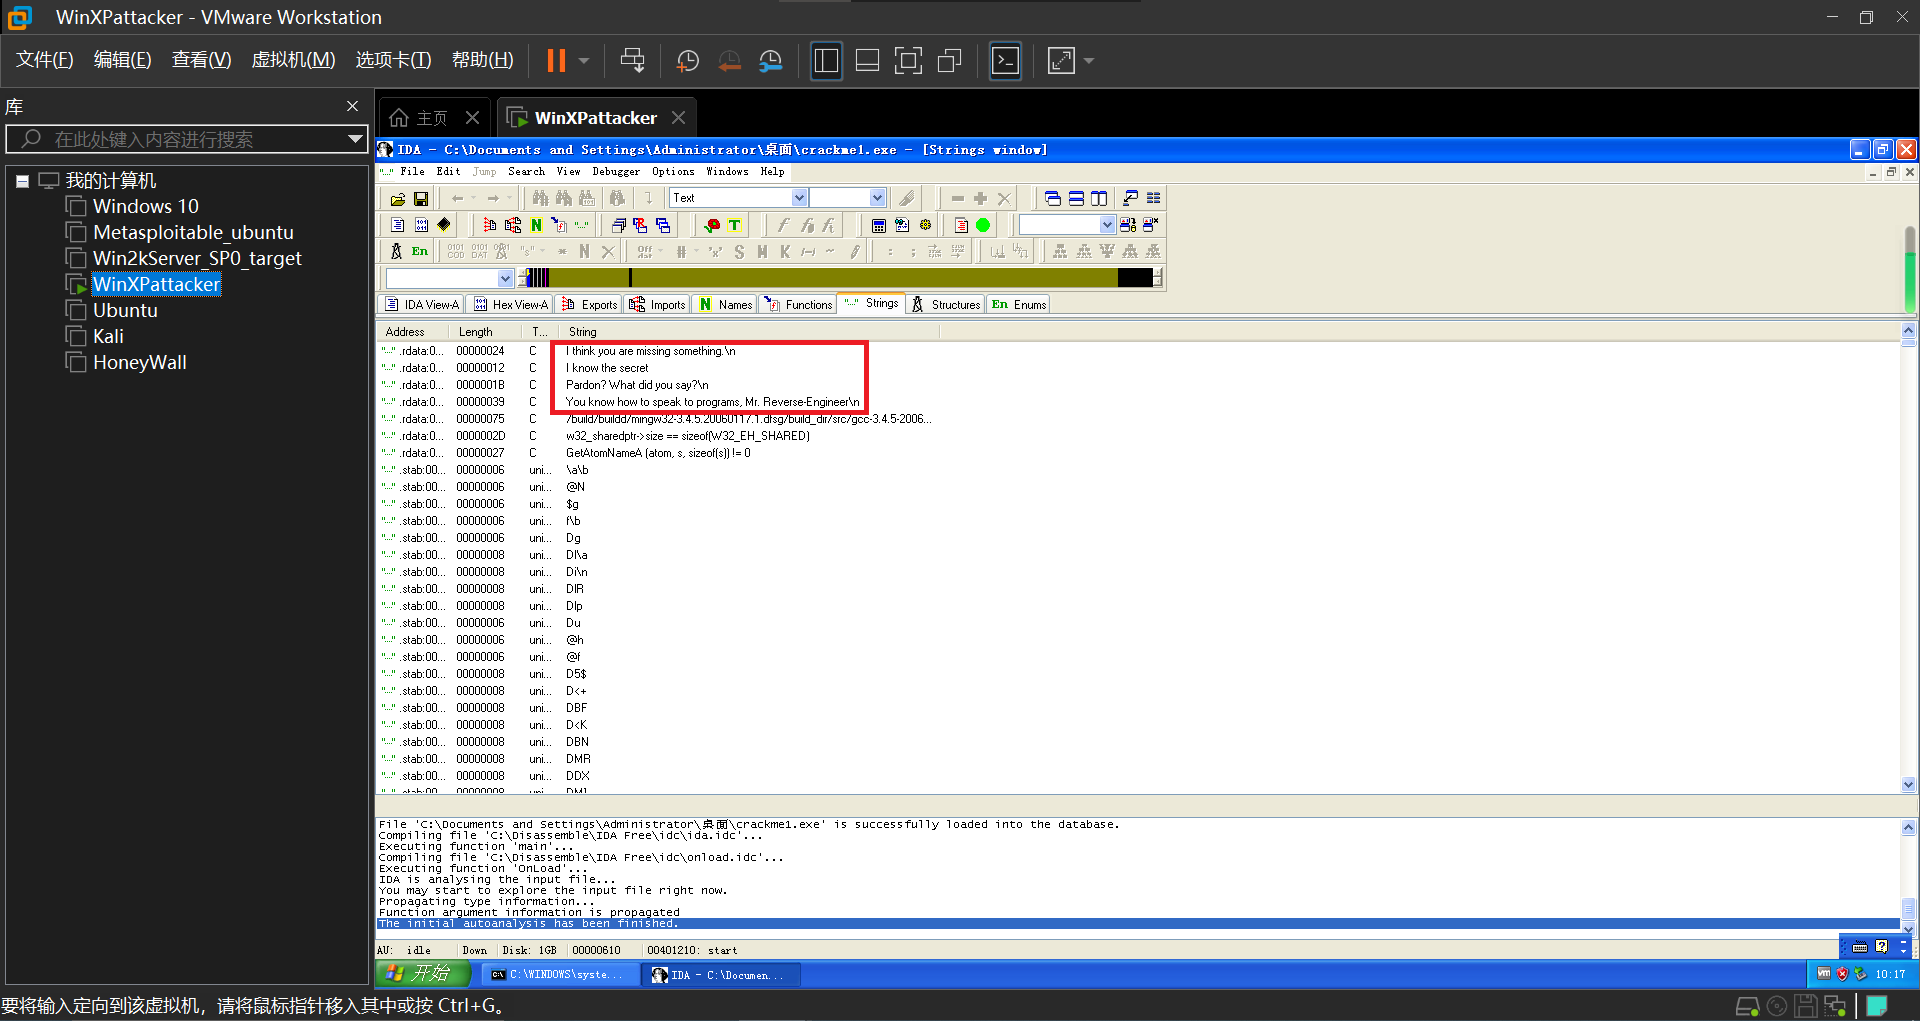Click the black diamond toolbar icon
The height and width of the screenshot is (1021, 1920).
(444, 225)
